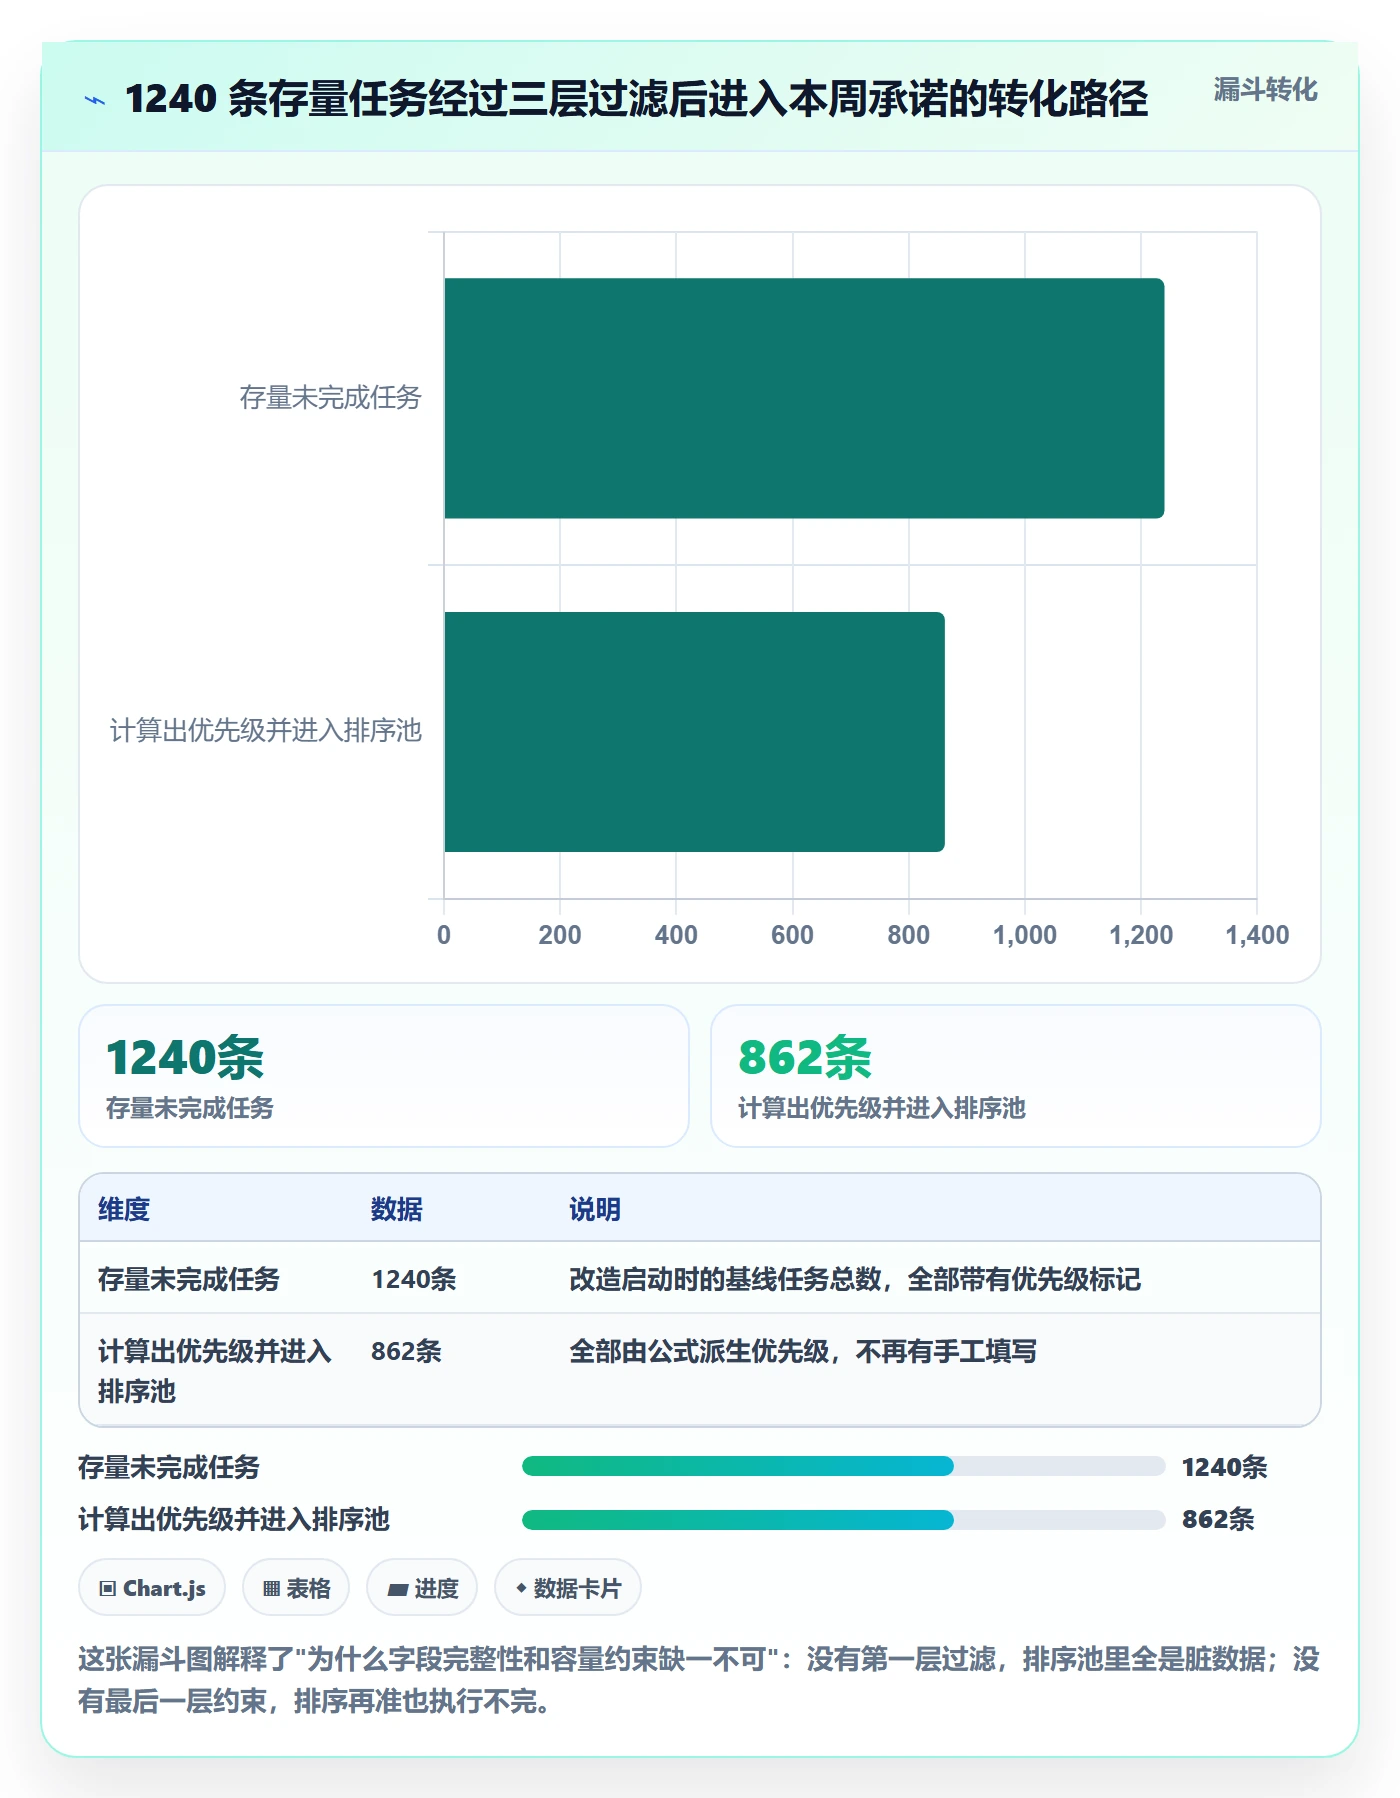Click the lightning bolt icon beside the title
Image resolution: width=1400 pixels, height=1798 pixels.
point(95,100)
